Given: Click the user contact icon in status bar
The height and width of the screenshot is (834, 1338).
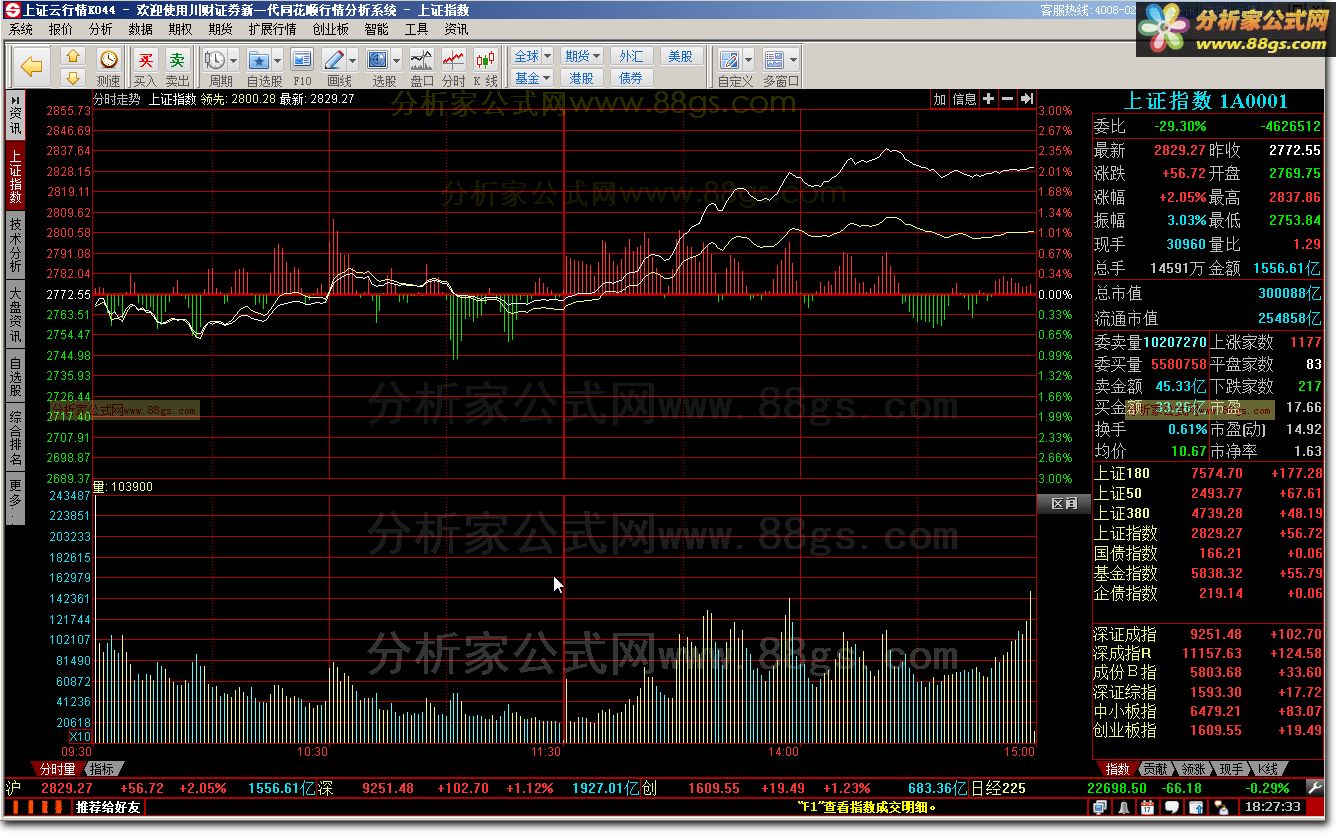Looking at the screenshot, I should [x=1222, y=807].
